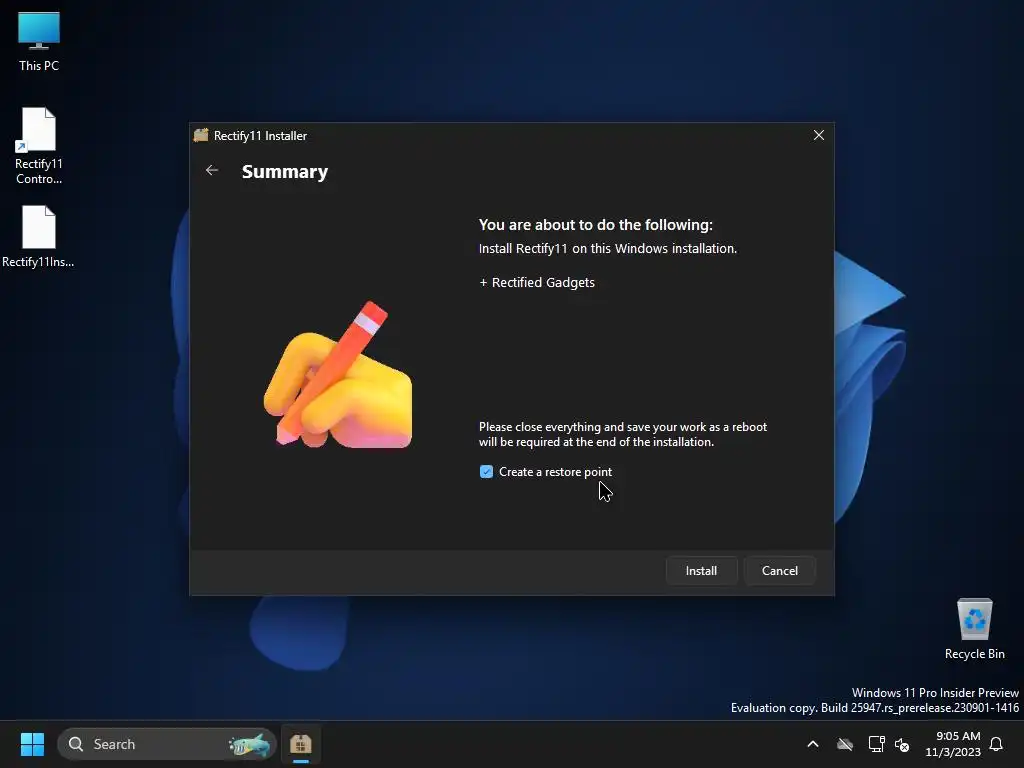This screenshot has width=1024, height=768.
Task: Click the Rectify11 Installer taskbar icon
Action: coord(300,744)
